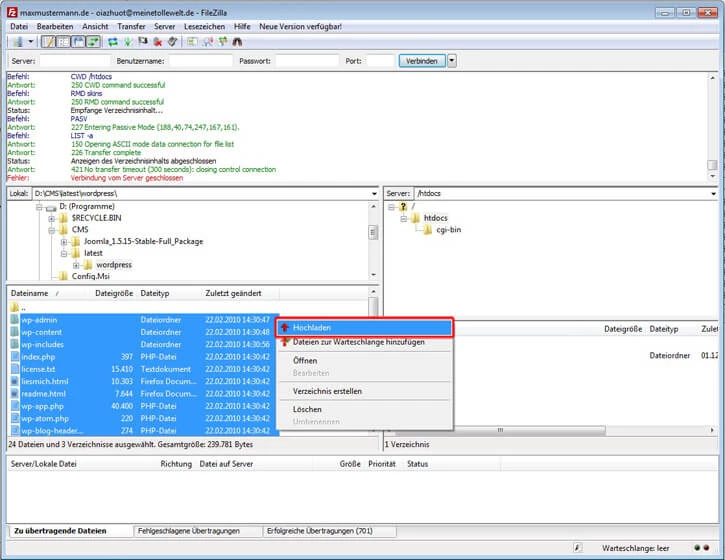
Task: Toggle the transfer queue display
Action: point(93,42)
